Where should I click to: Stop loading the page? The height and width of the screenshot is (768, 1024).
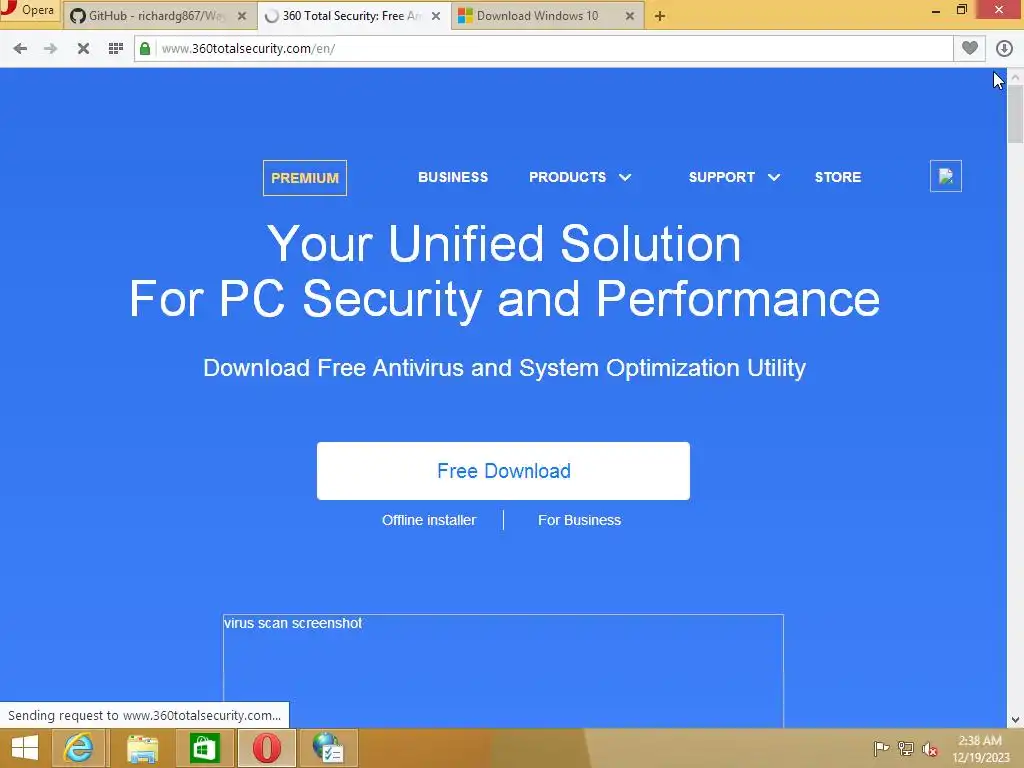83,48
